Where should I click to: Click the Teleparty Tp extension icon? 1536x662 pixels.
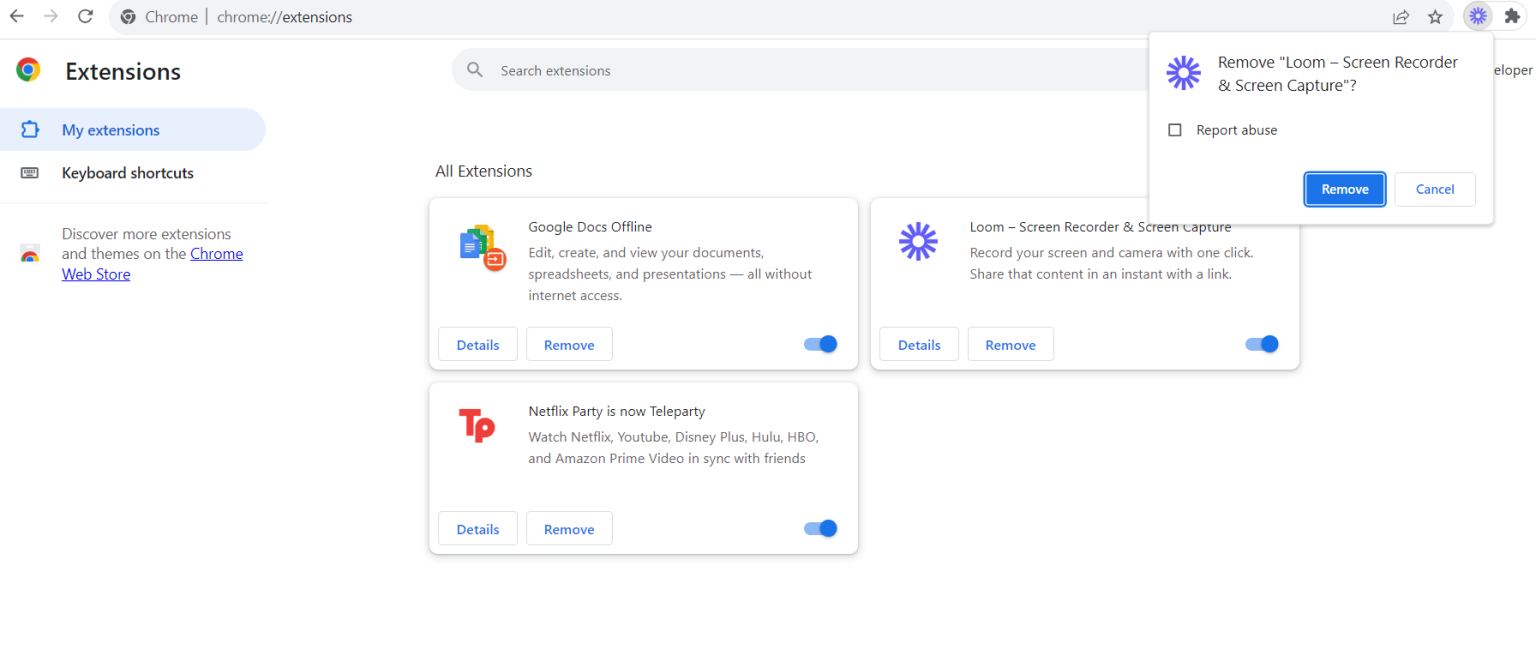477,426
